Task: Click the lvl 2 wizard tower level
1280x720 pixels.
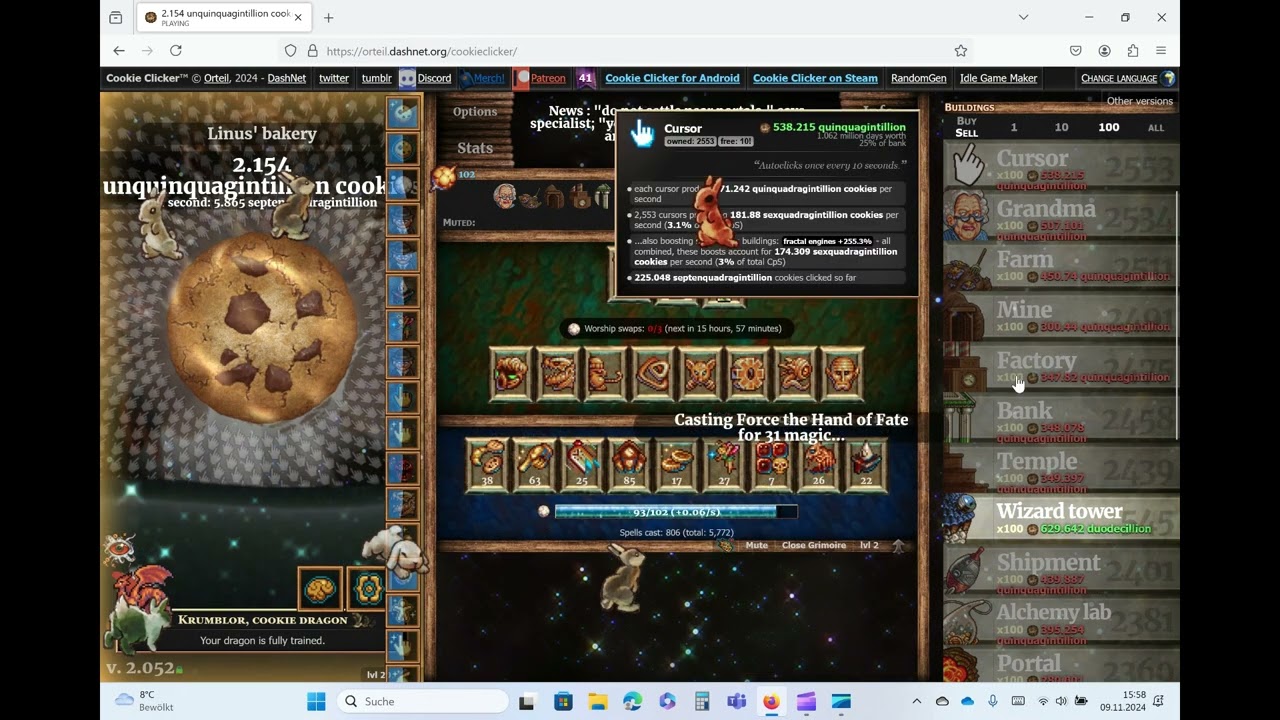Action: (869, 545)
